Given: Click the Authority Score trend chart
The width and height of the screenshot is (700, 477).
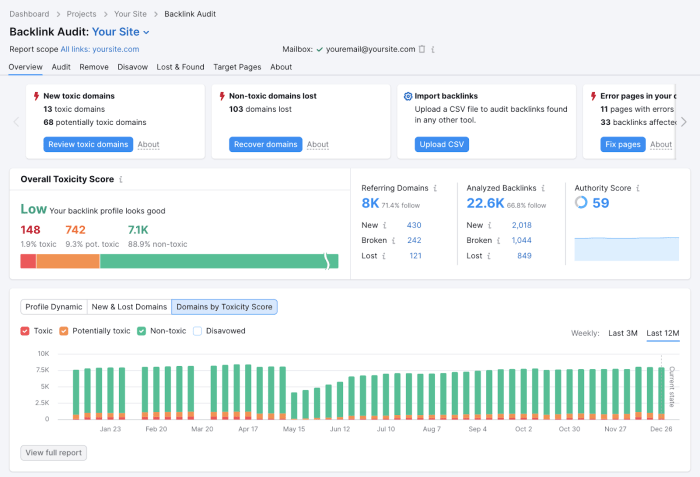Looking at the screenshot, I should click(626, 249).
